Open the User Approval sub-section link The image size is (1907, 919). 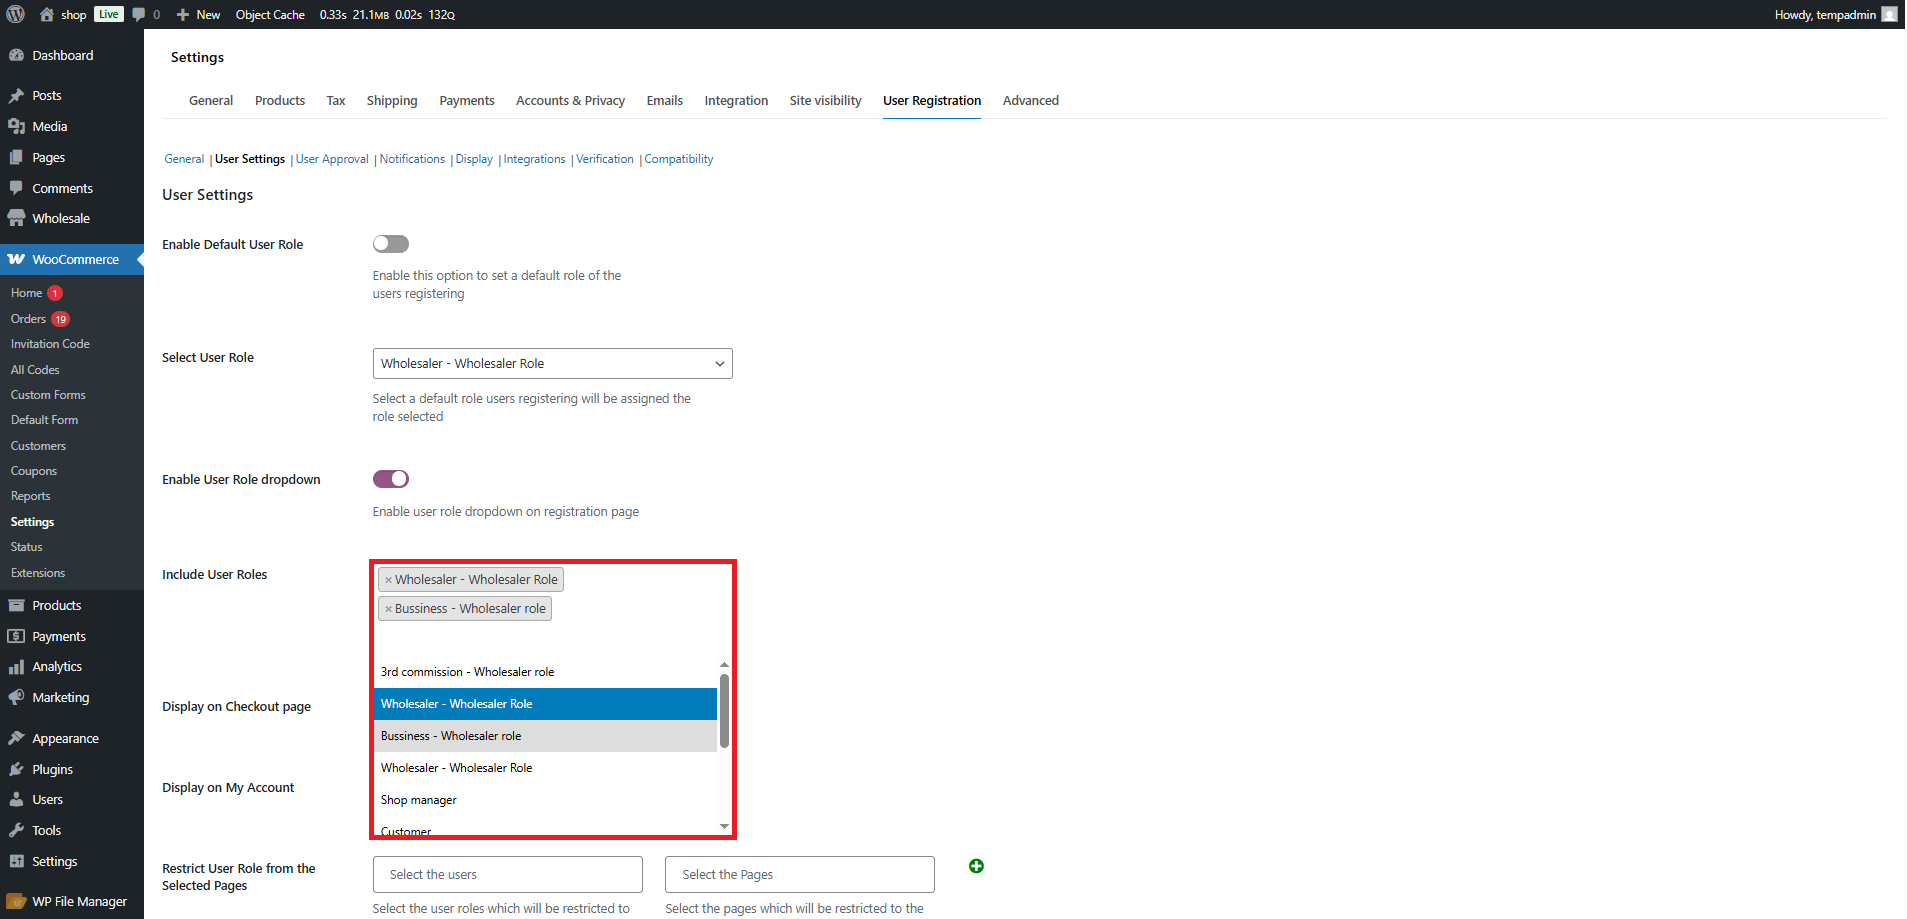332,159
